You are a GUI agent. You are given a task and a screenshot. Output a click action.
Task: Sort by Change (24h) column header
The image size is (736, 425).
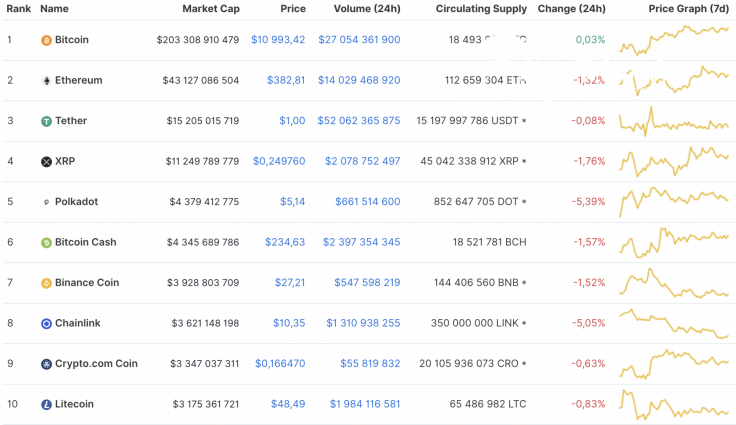(x=572, y=8)
